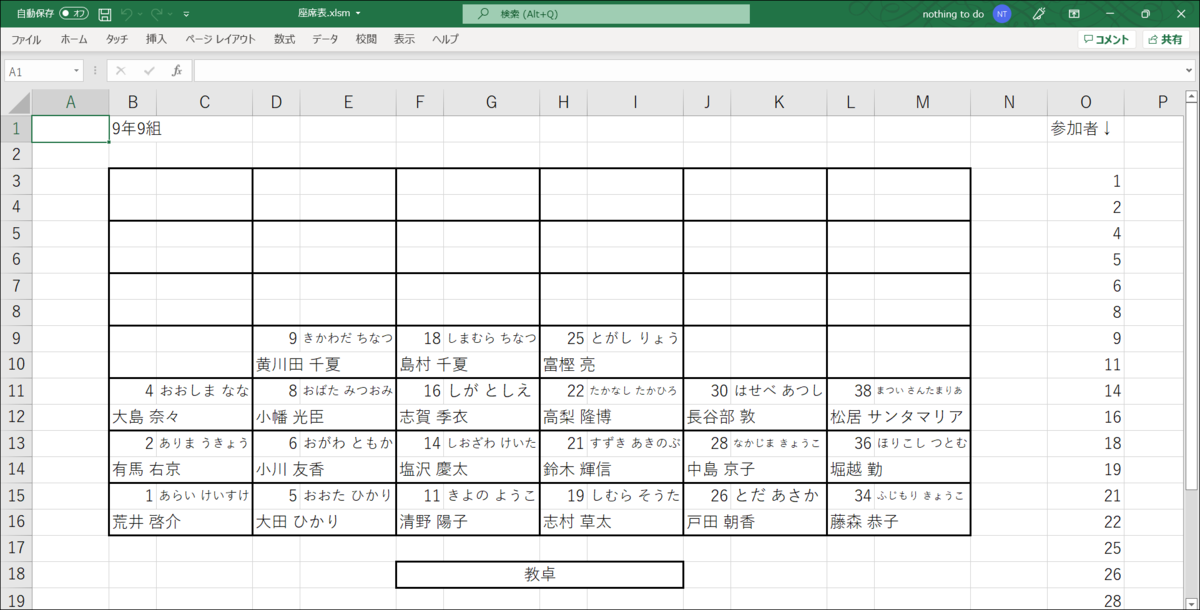
Task: Open the ファイル menu tab
Action: [x=26, y=39]
